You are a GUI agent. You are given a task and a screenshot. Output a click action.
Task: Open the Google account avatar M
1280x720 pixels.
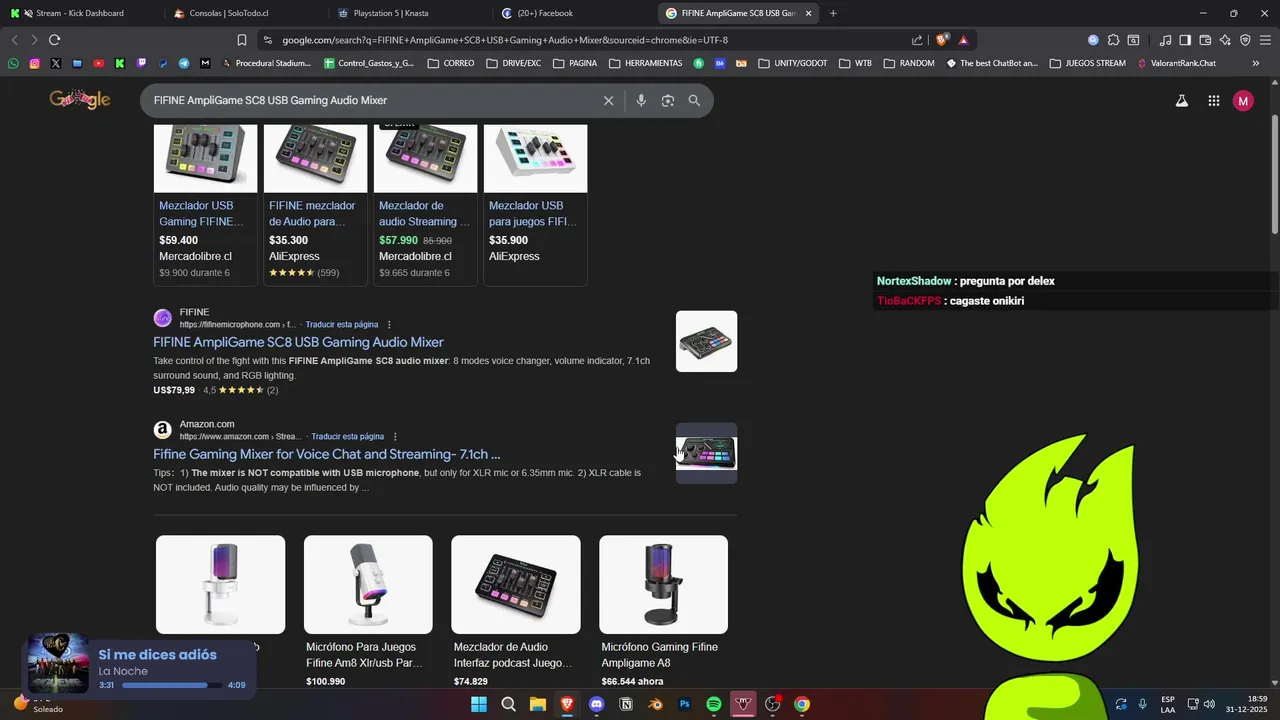1243,101
